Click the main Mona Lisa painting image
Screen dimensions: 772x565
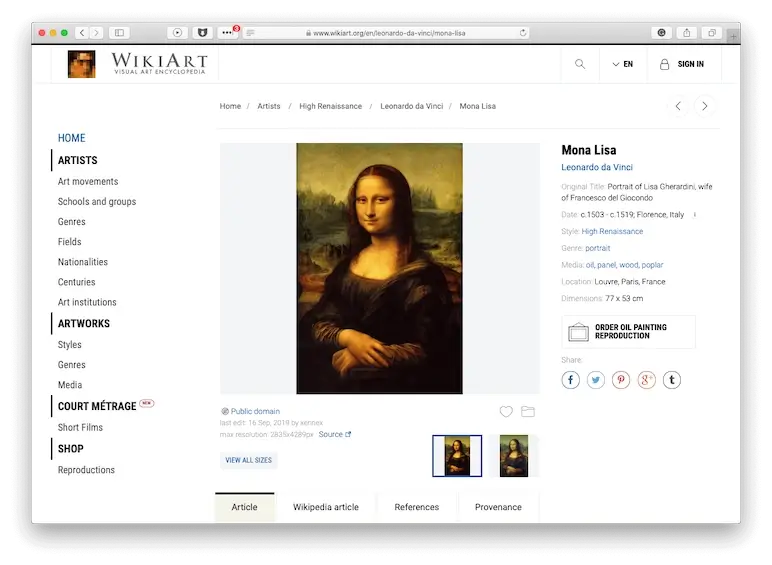[x=379, y=268]
